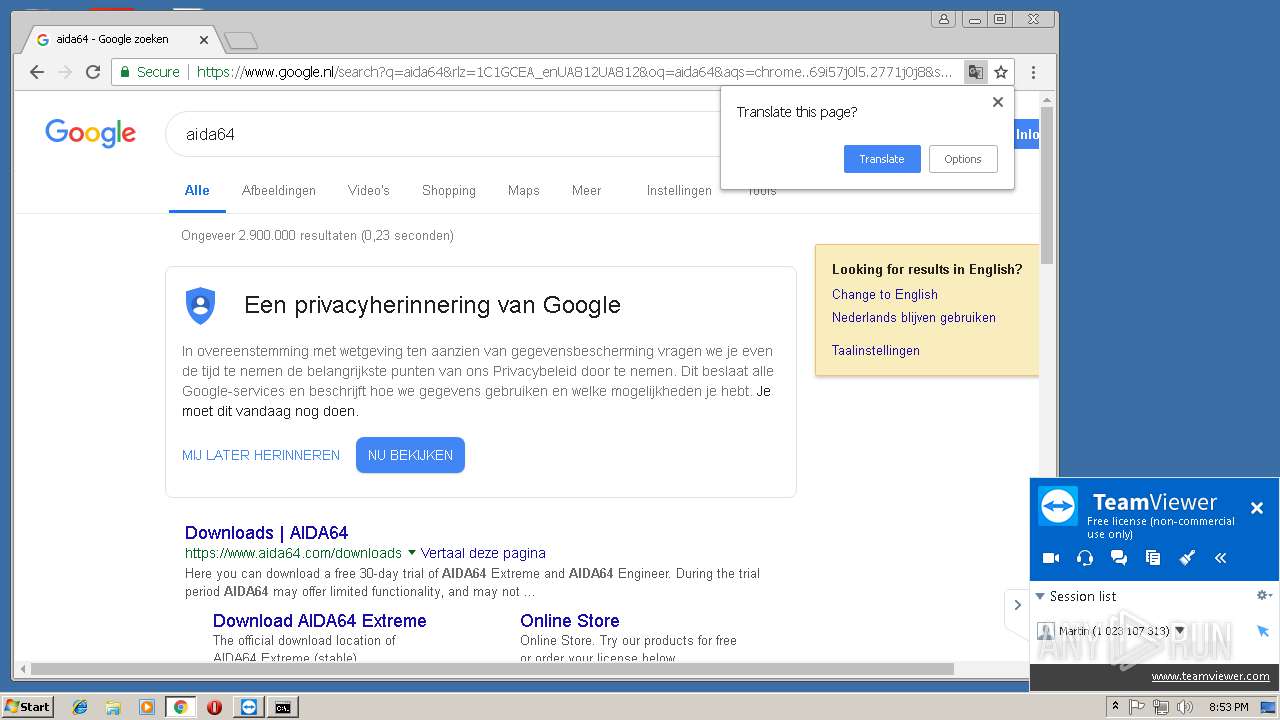Collapse the Session list section

(x=1040, y=596)
